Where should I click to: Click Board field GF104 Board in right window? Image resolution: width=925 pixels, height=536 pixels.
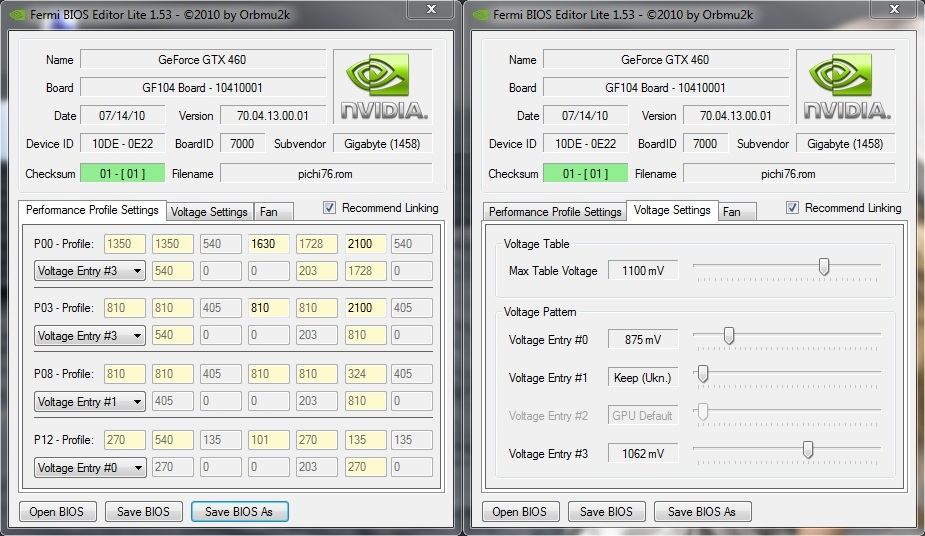click(665, 87)
